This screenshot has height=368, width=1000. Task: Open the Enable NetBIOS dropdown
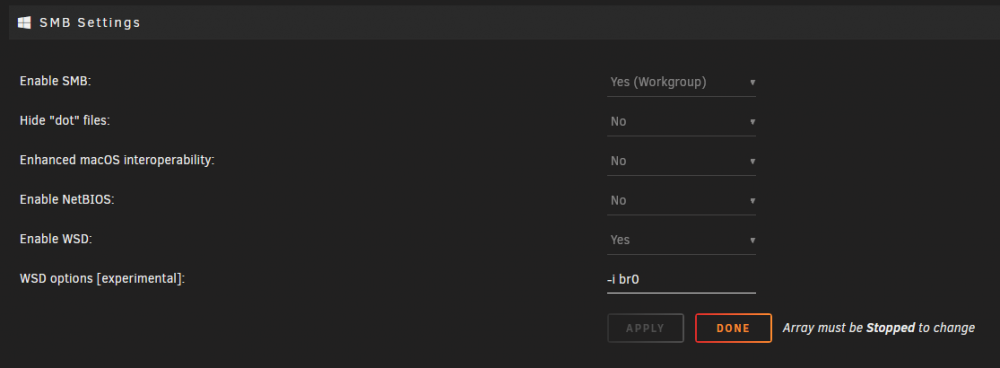click(681, 200)
